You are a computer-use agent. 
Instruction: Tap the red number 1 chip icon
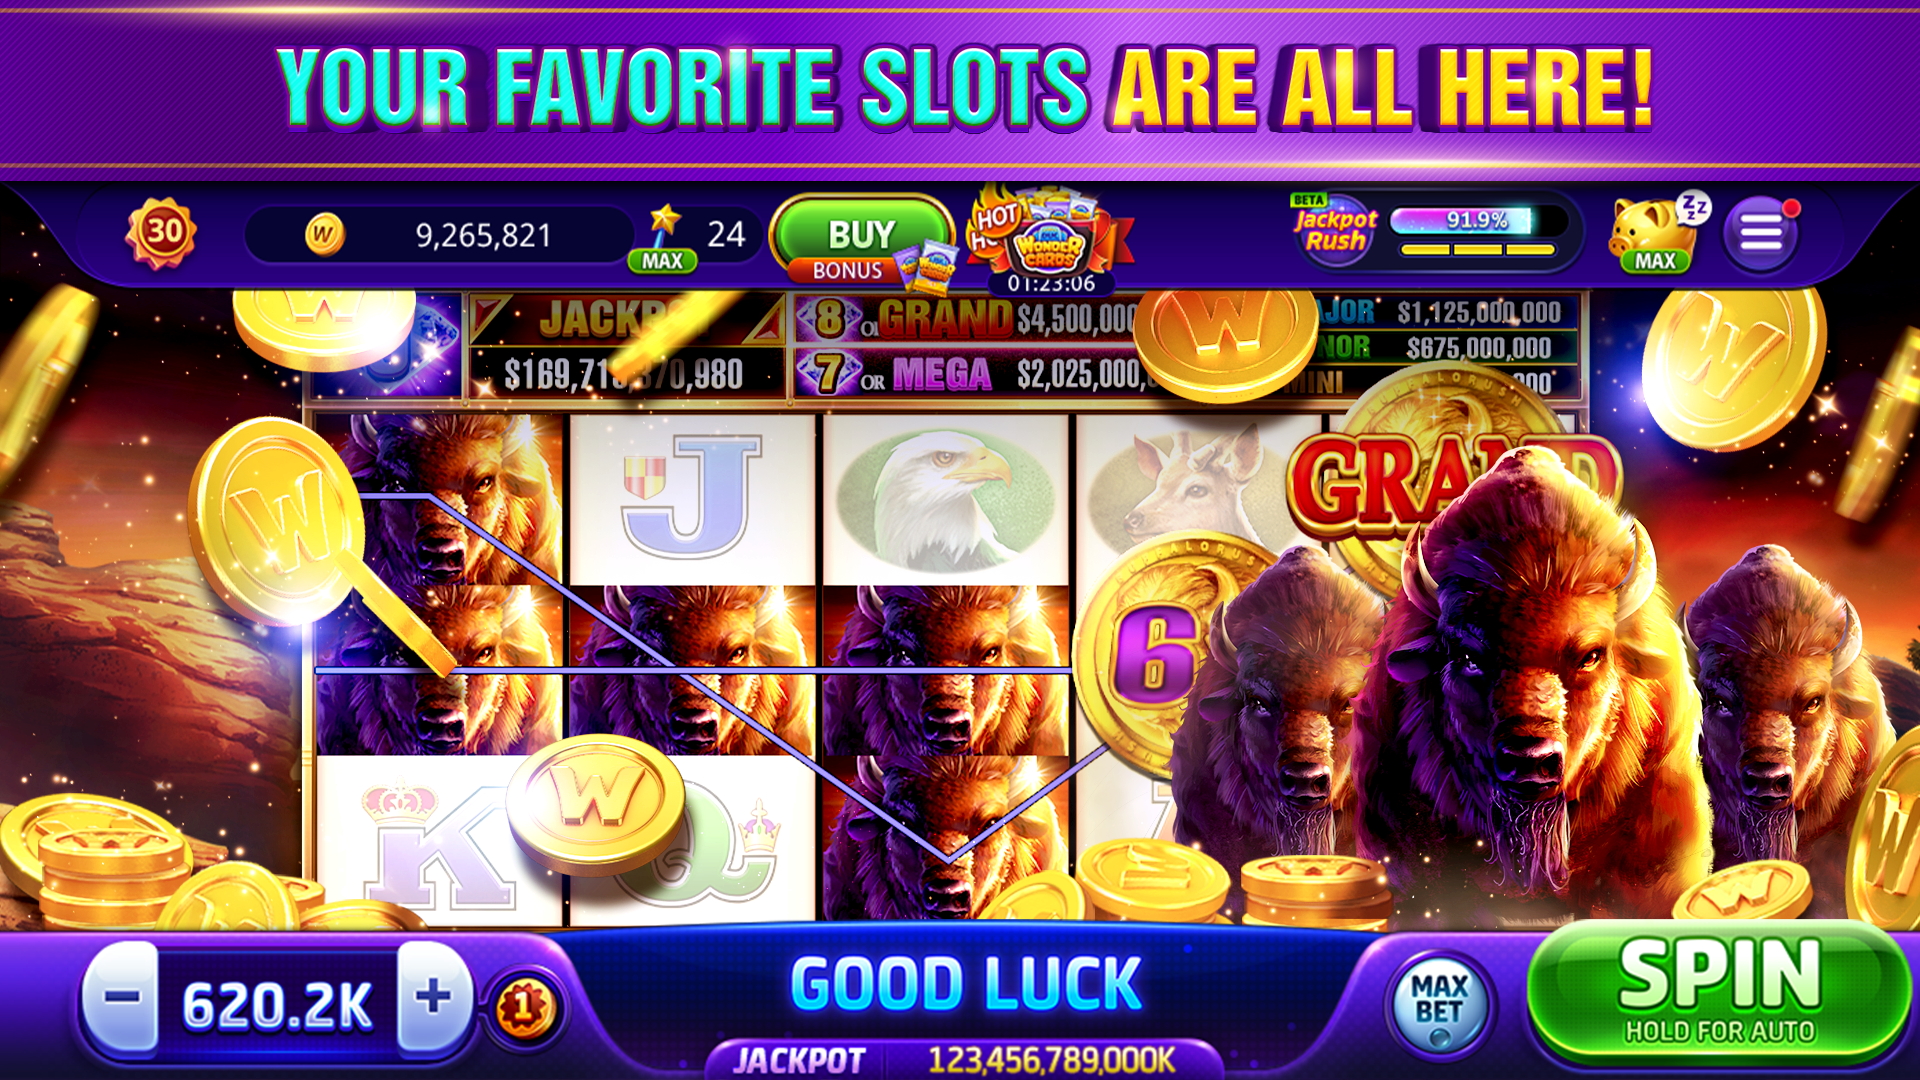pos(523,1005)
